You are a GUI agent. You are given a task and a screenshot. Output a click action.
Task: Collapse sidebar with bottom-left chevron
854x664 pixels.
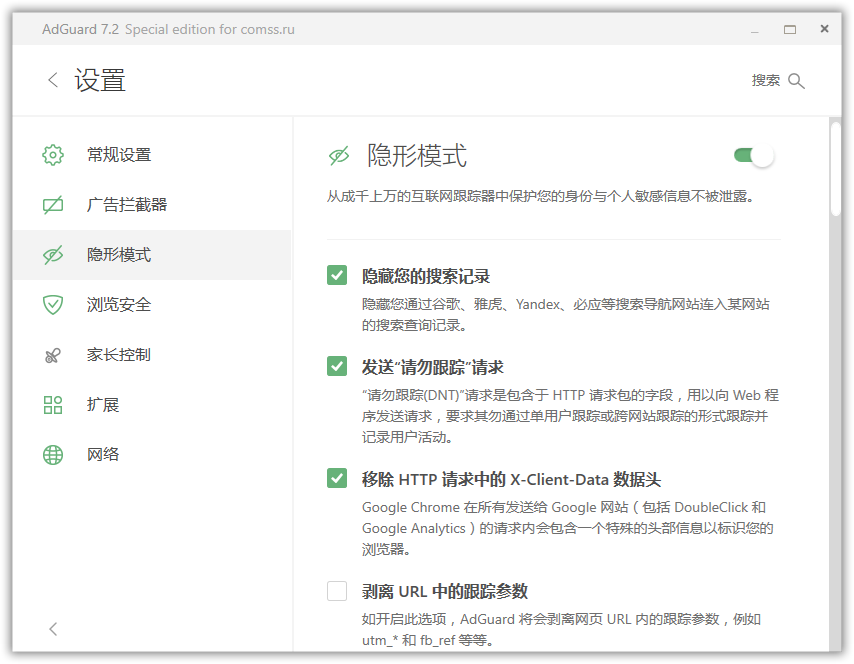coord(53,629)
